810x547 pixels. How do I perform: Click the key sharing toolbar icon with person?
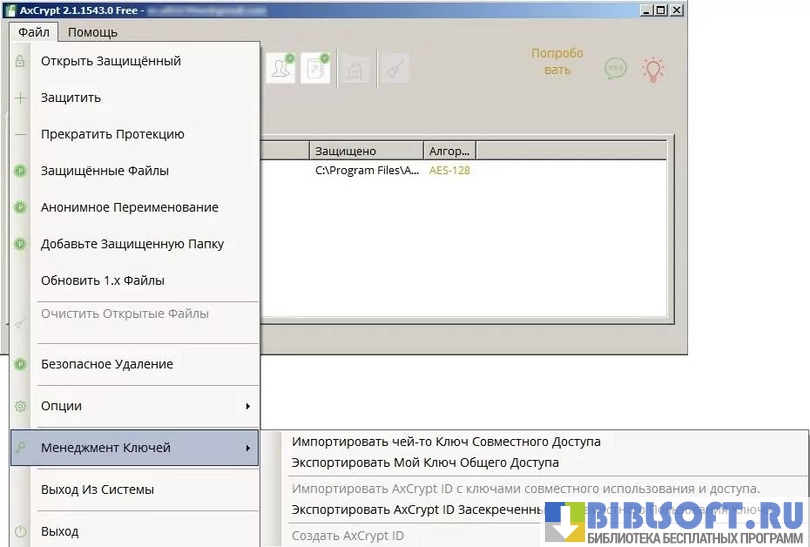pos(281,68)
